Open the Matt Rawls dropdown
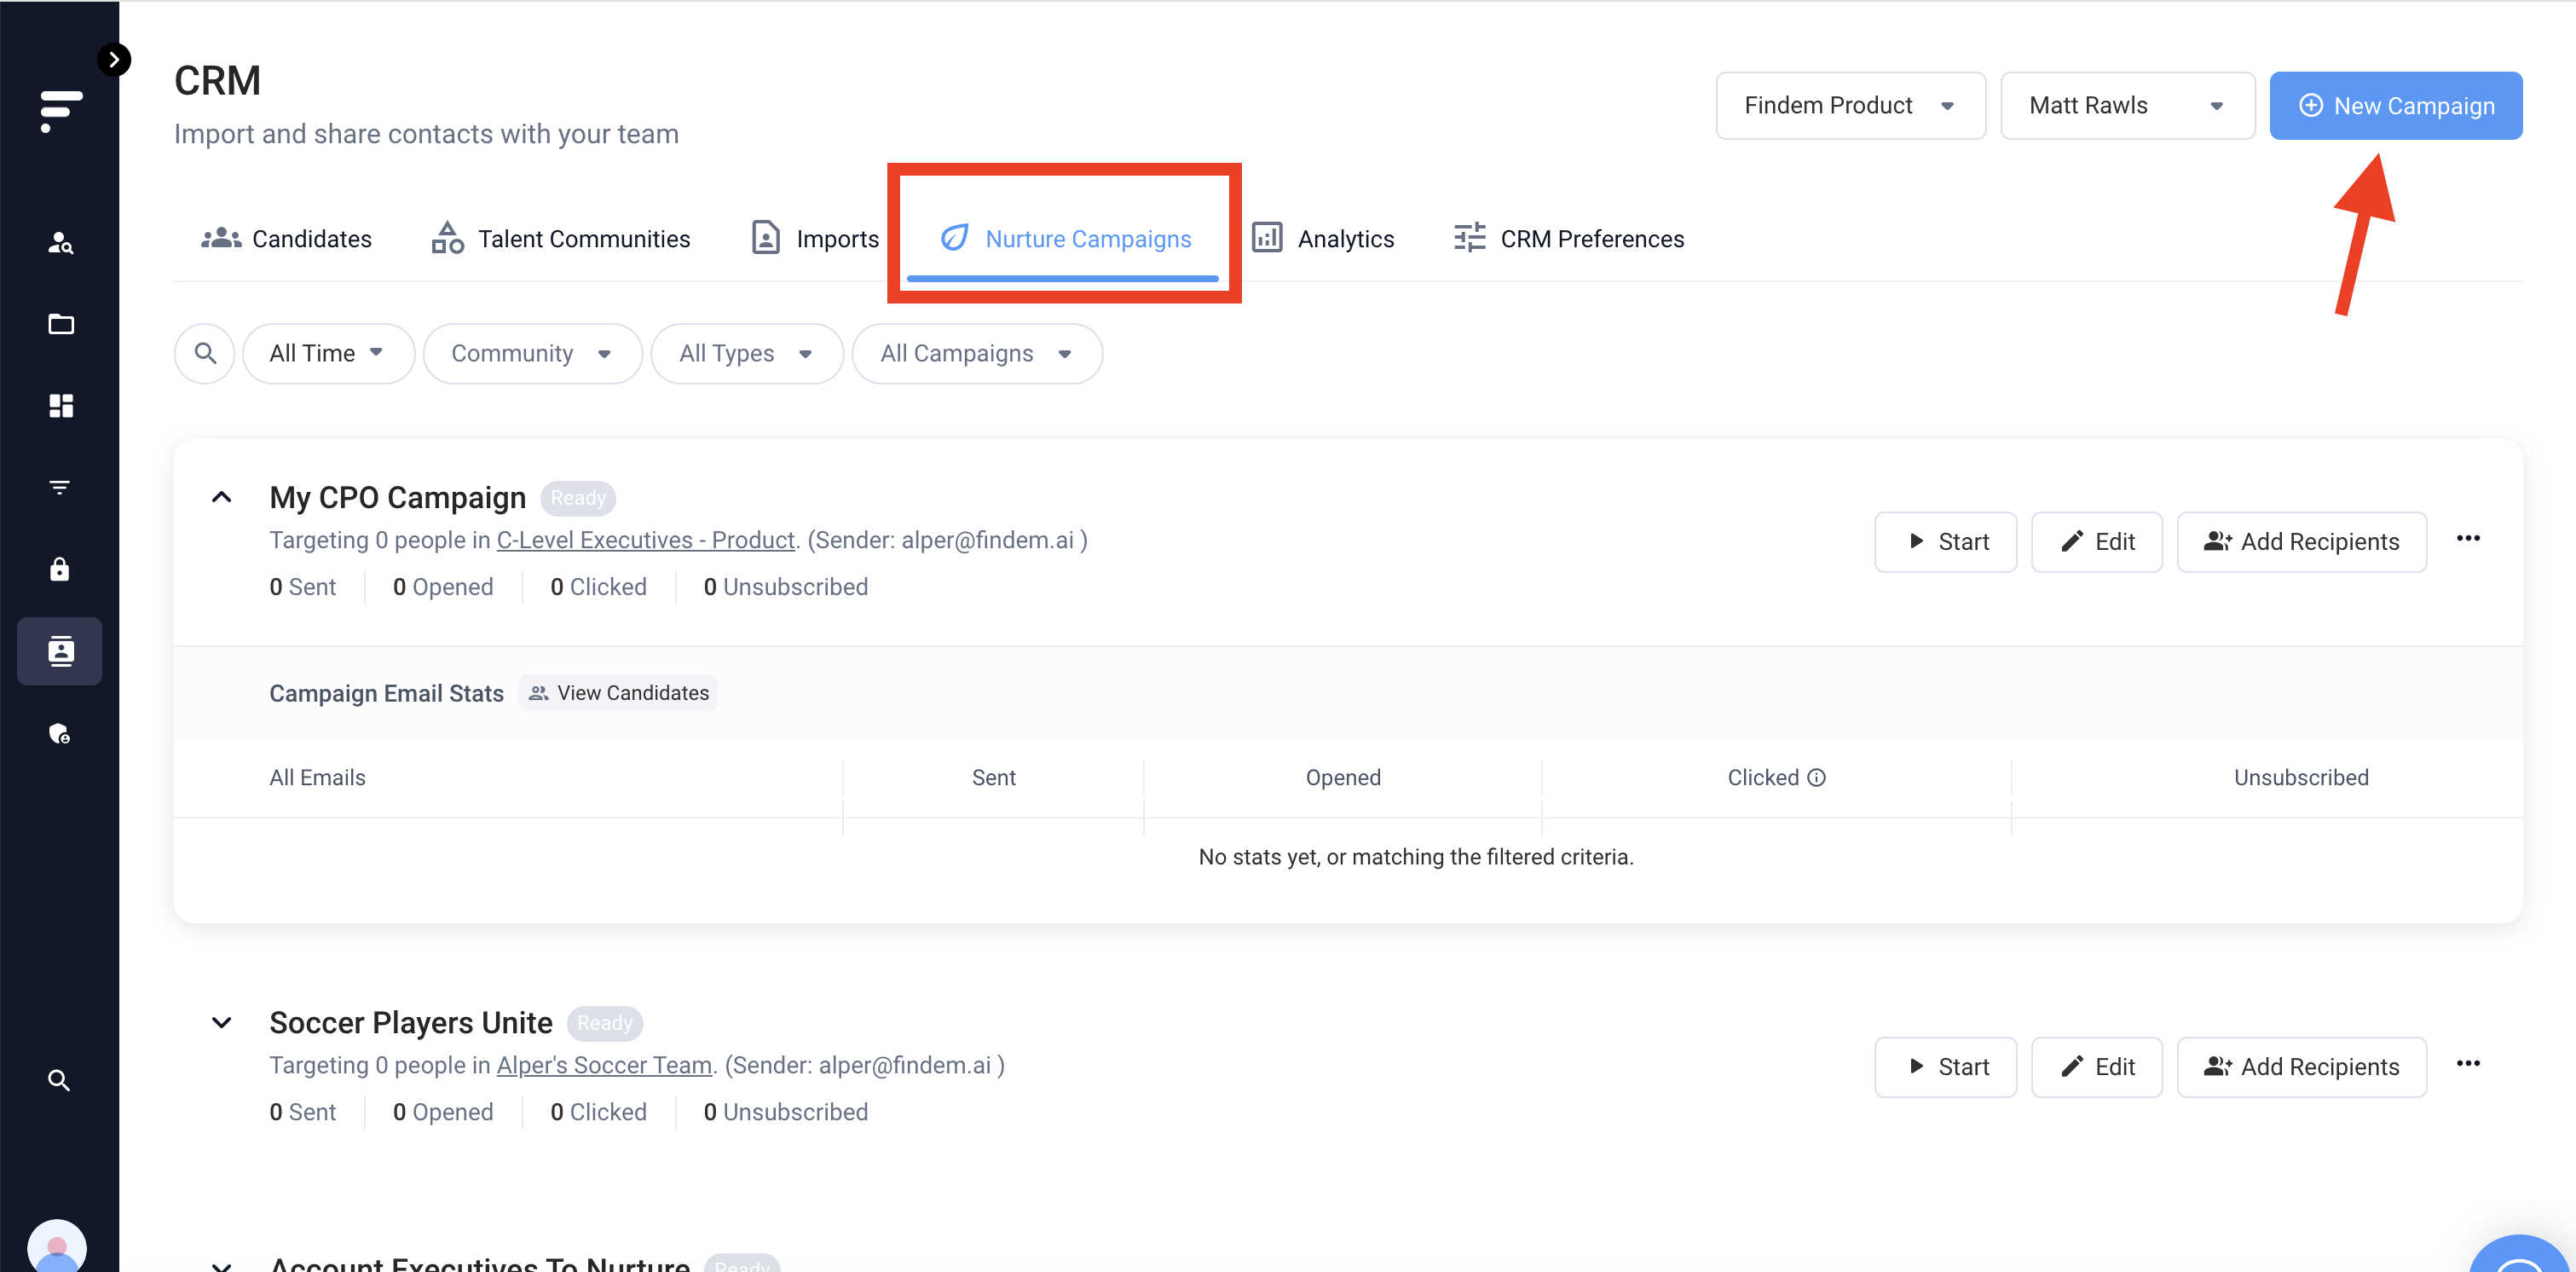 [x=2127, y=105]
